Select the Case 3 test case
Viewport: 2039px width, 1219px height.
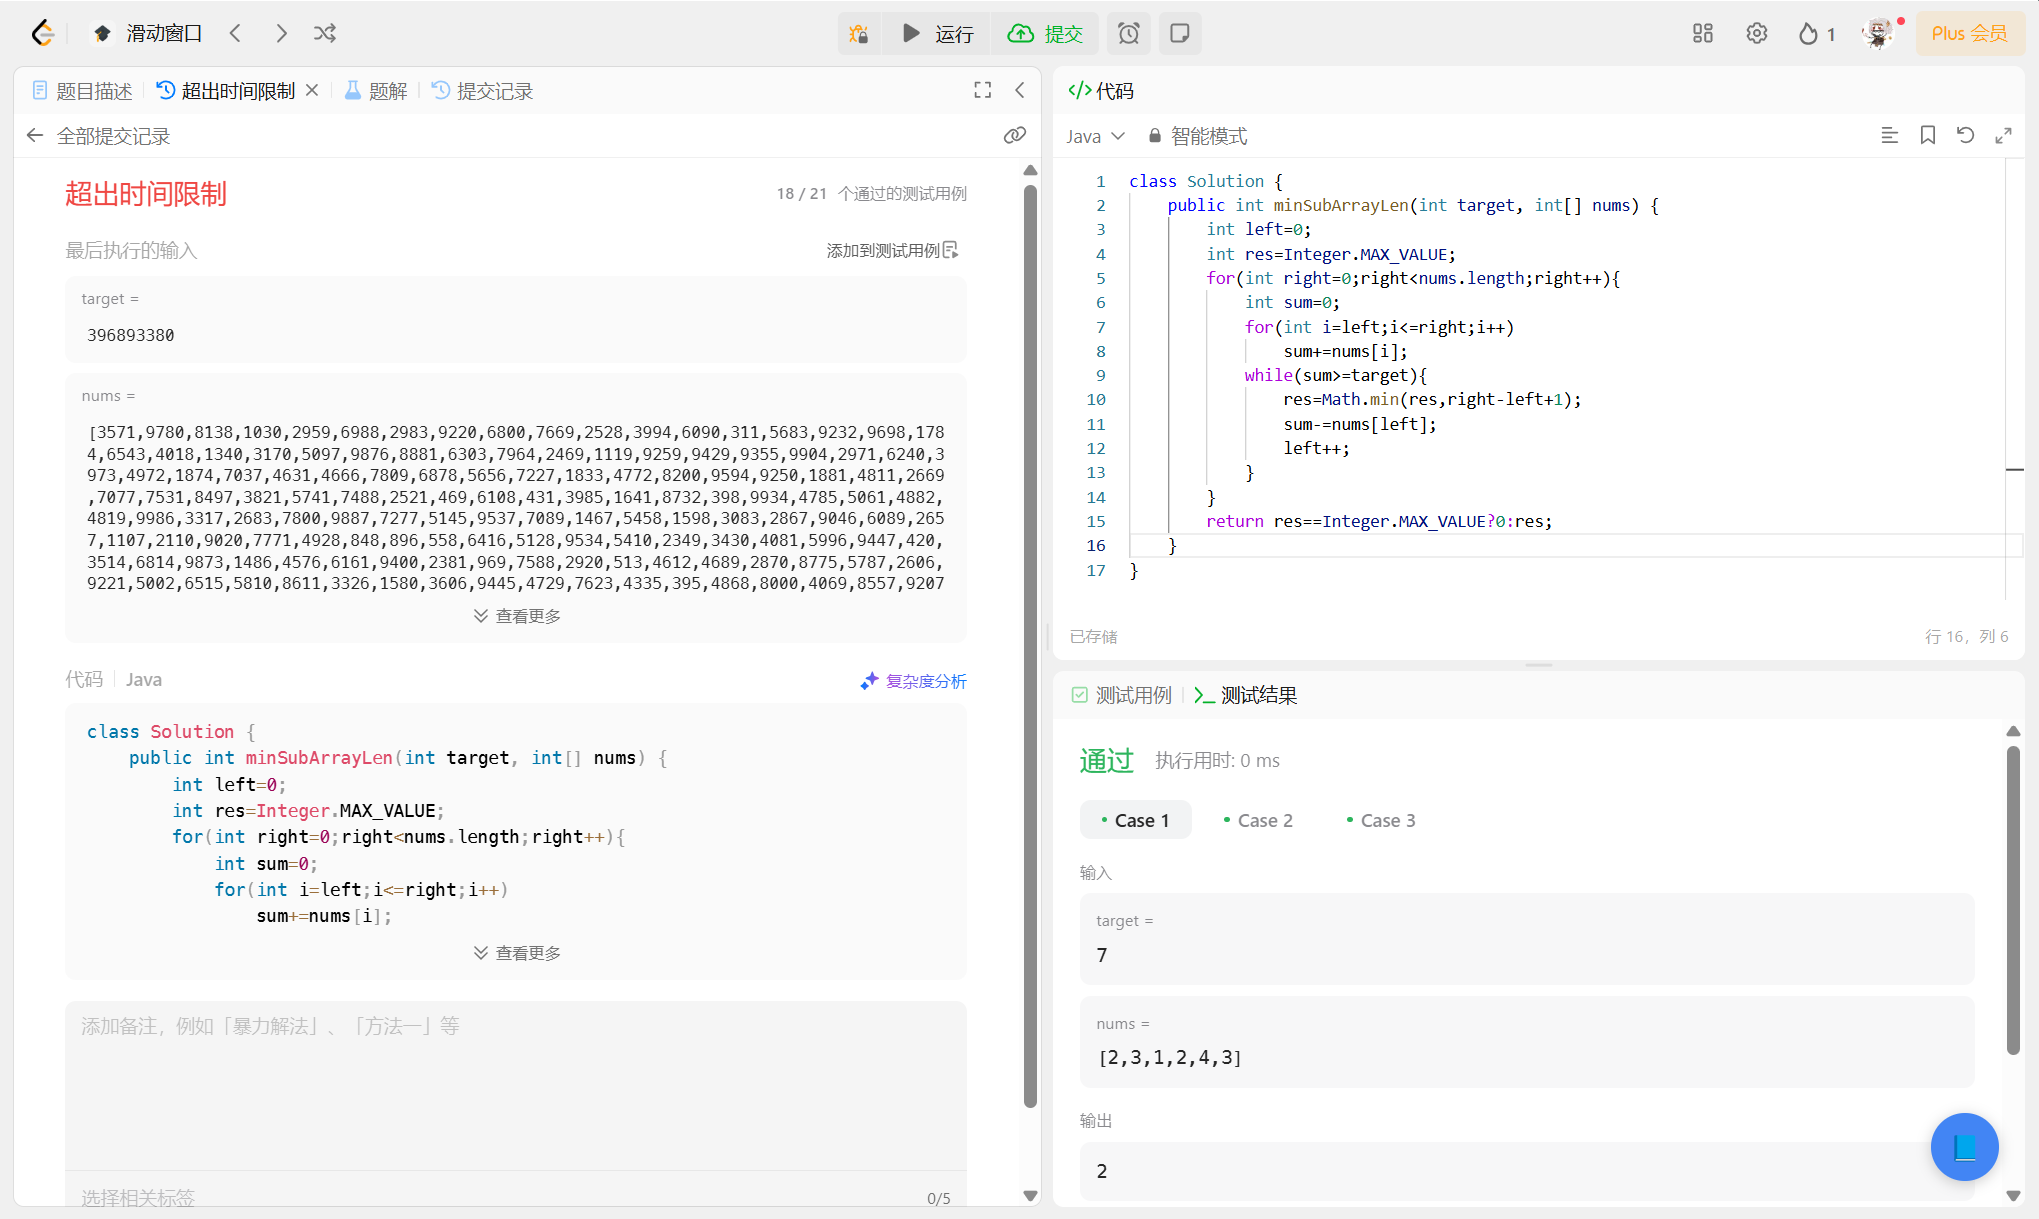[x=1381, y=820]
